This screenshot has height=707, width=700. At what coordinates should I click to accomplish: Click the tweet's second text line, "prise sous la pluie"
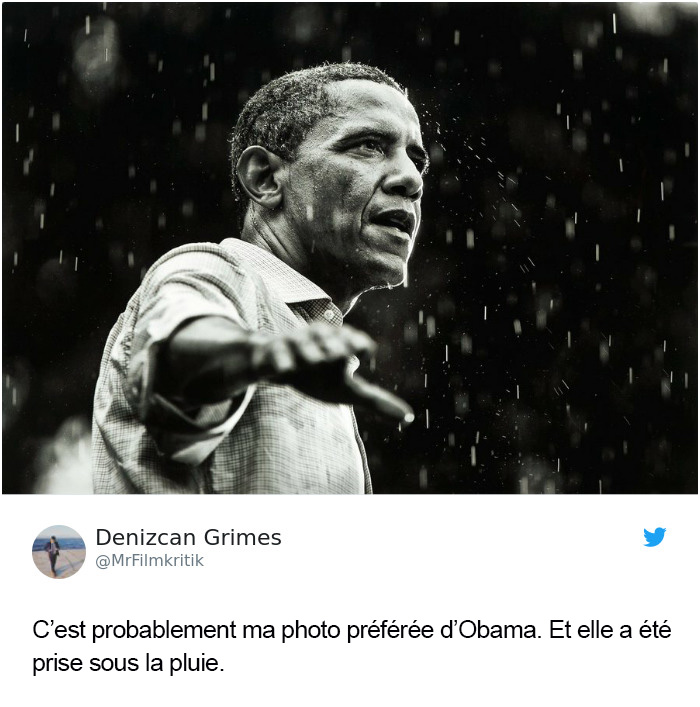[128, 664]
